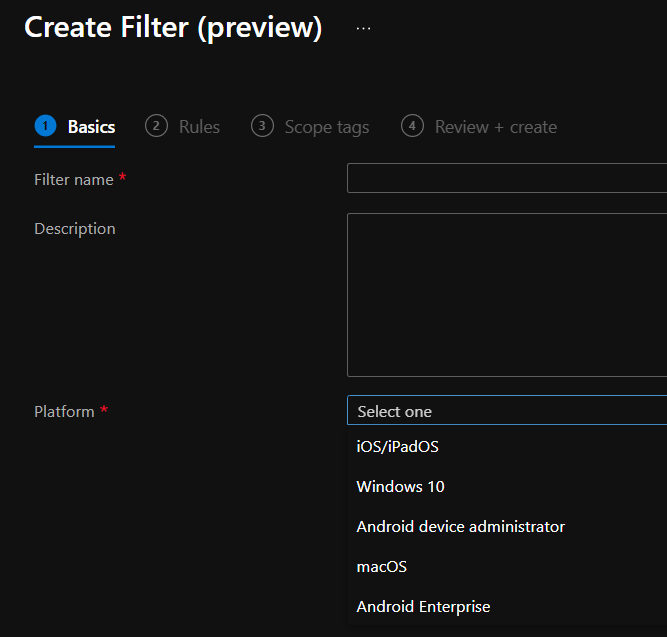Open the ellipsis menu beside the title
Image resolution: width=667 pixels, height=637 pixels.
point(363,28)
